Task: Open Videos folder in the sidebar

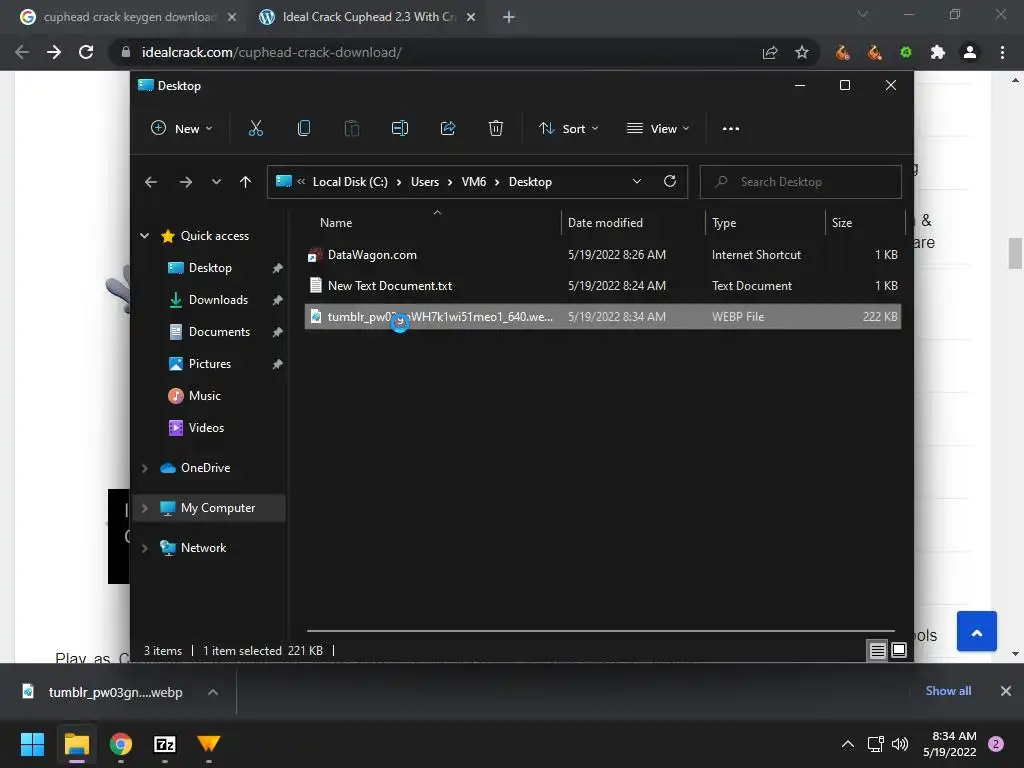Action: tap(206, 428)
